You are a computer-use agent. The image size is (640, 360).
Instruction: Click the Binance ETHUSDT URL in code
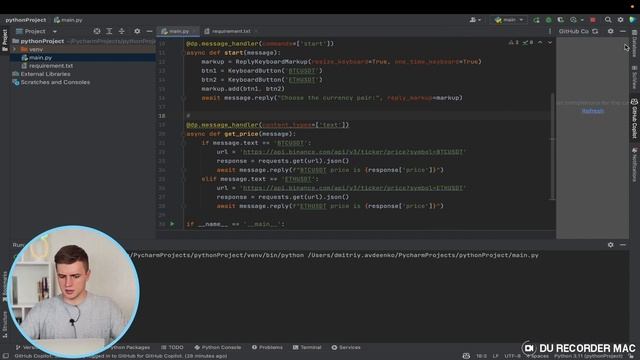353,188
